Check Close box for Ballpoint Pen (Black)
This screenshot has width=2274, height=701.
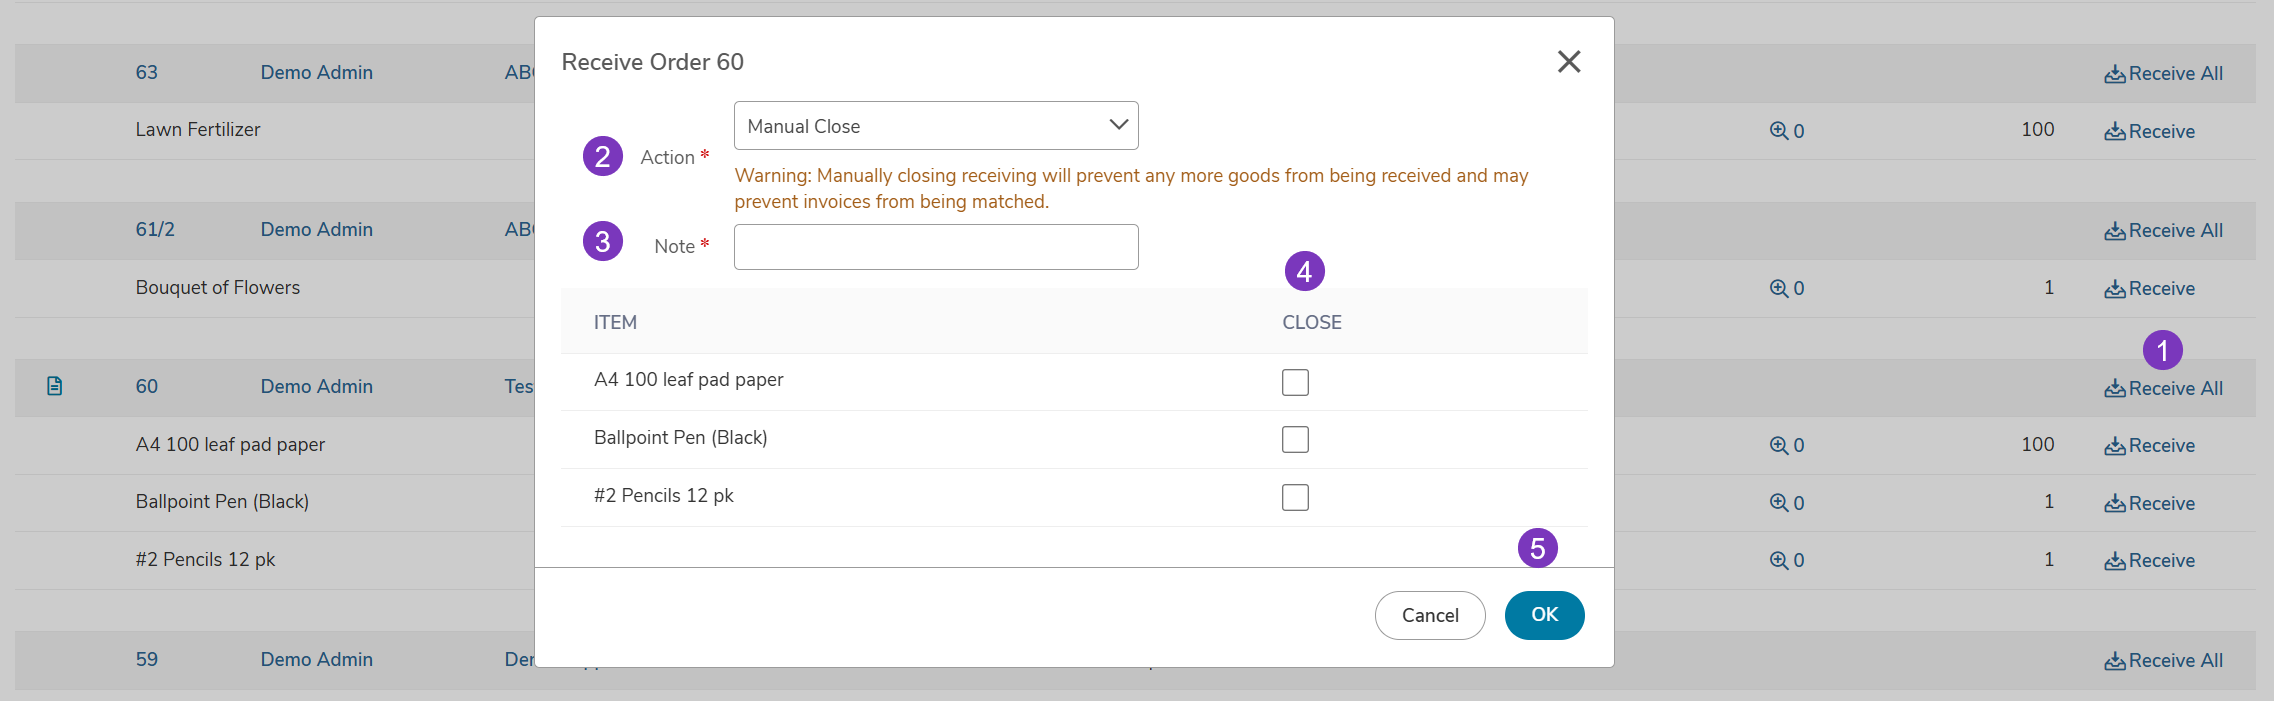1295,439
